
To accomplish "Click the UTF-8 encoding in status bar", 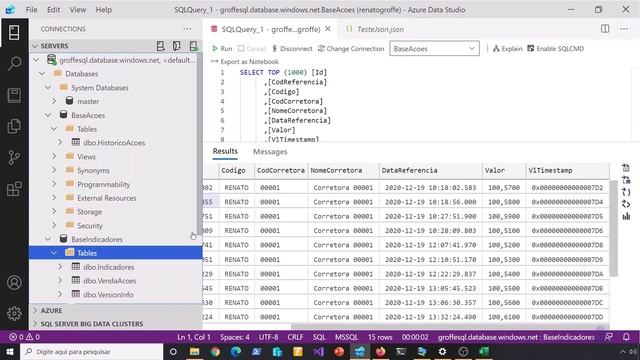I will click(269, 337).
